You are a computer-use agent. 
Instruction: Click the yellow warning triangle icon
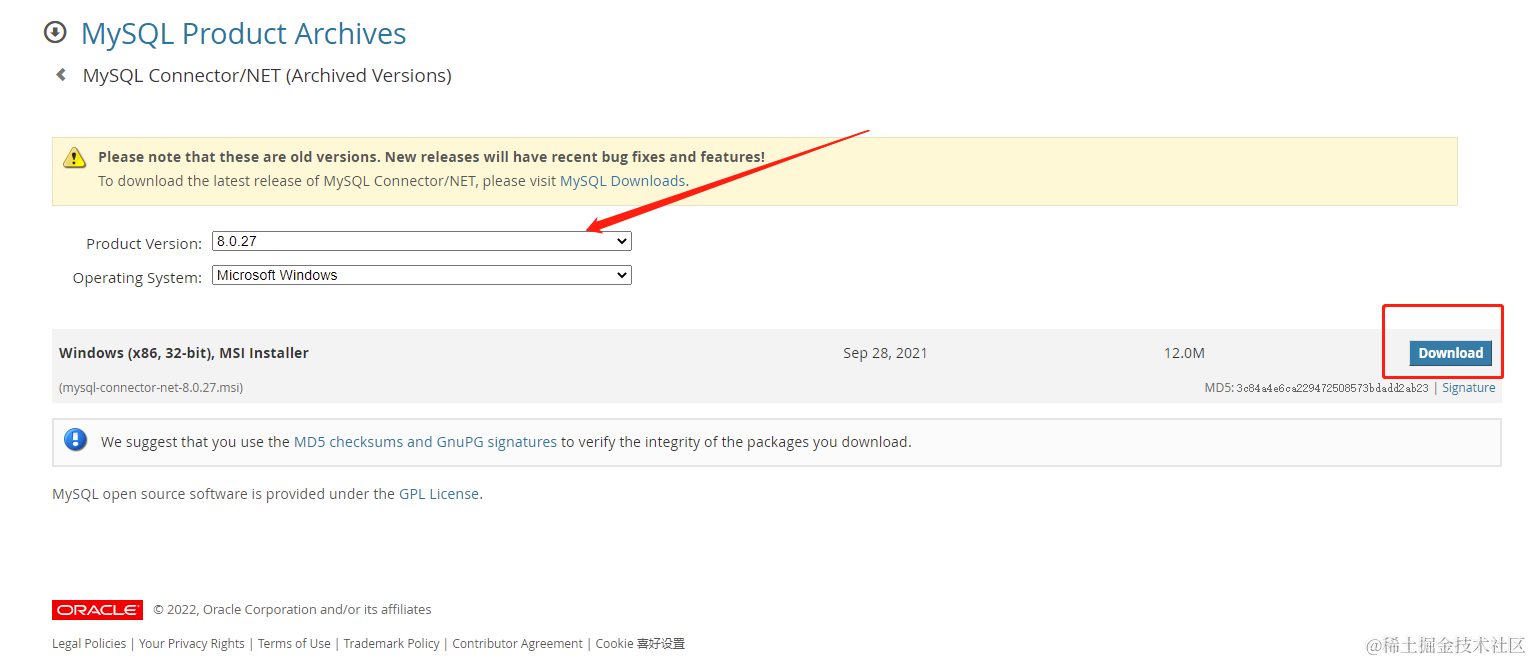(74, 158)
